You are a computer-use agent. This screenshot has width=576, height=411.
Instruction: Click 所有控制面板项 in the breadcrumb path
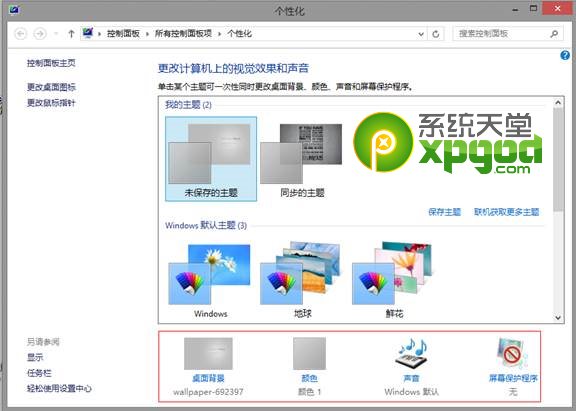[x=183, y=34]
